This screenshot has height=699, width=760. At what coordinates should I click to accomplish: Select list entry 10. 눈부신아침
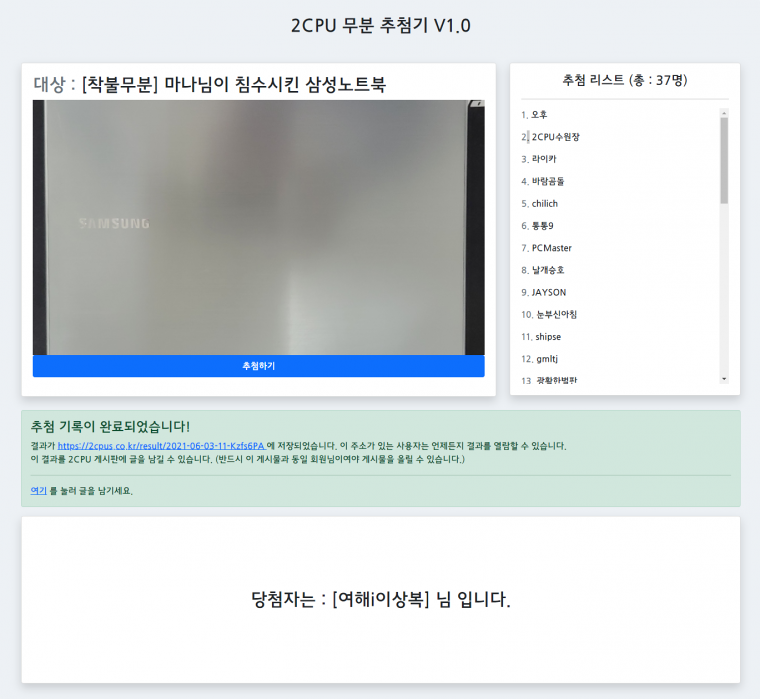pos(549,315)
